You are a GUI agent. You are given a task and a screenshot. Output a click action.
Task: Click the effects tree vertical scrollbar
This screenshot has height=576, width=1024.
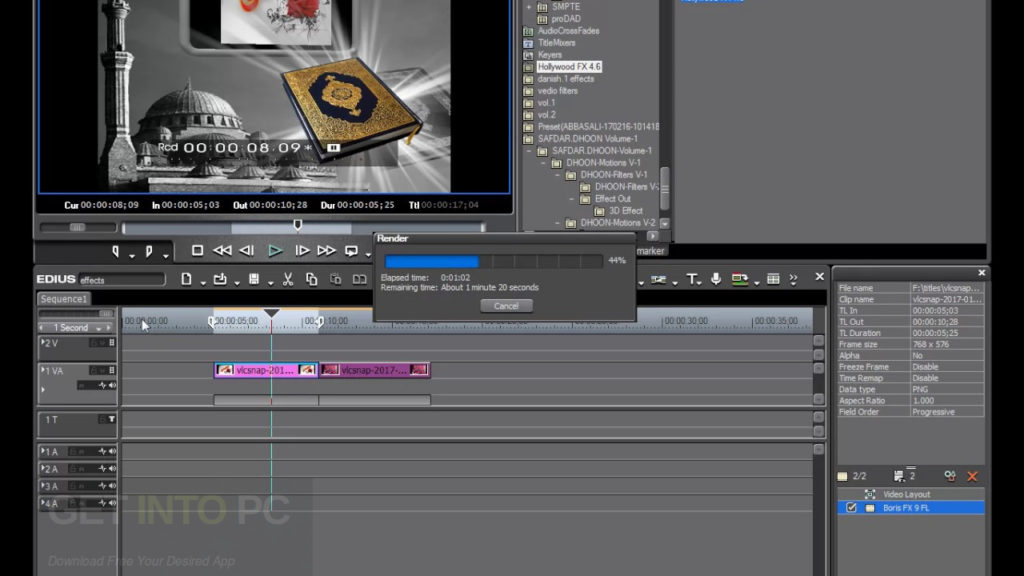(665, 187)
